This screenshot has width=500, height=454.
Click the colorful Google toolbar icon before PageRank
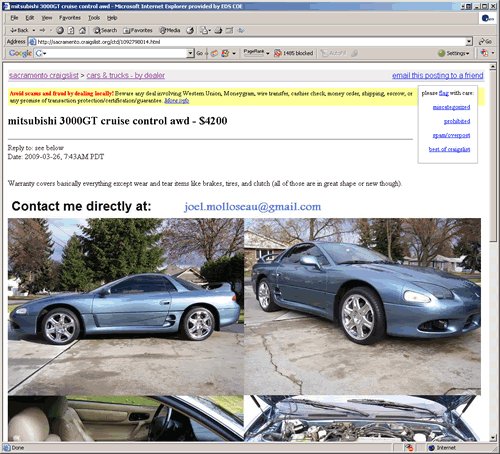tap(225, 53)
